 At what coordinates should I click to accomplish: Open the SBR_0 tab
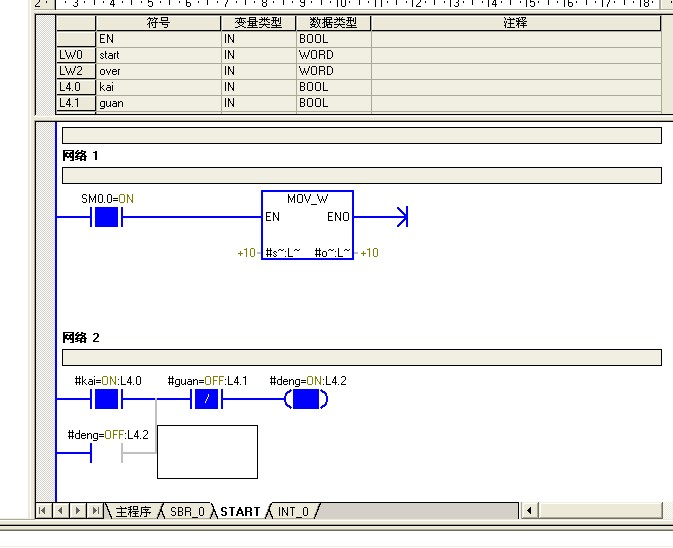coord(186,511)
